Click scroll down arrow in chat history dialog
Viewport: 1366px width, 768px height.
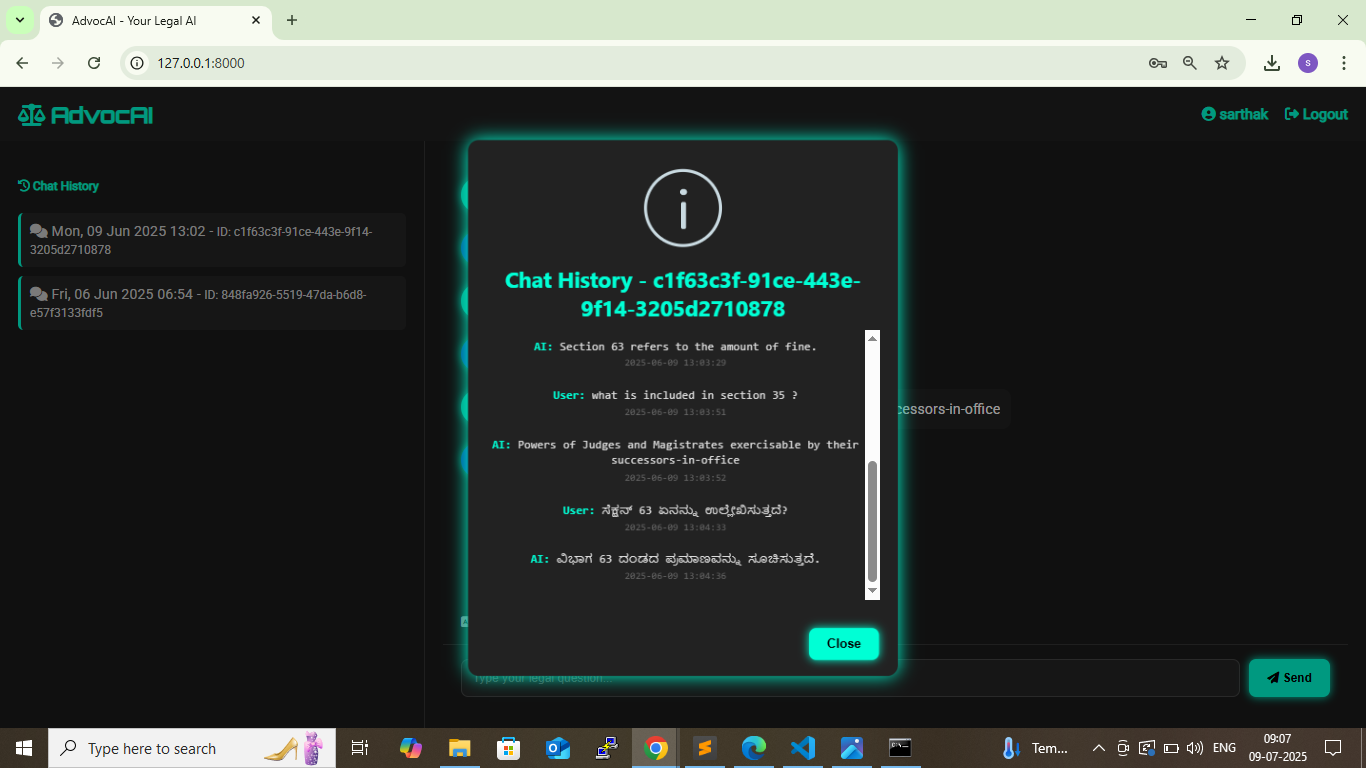[872, 592]
